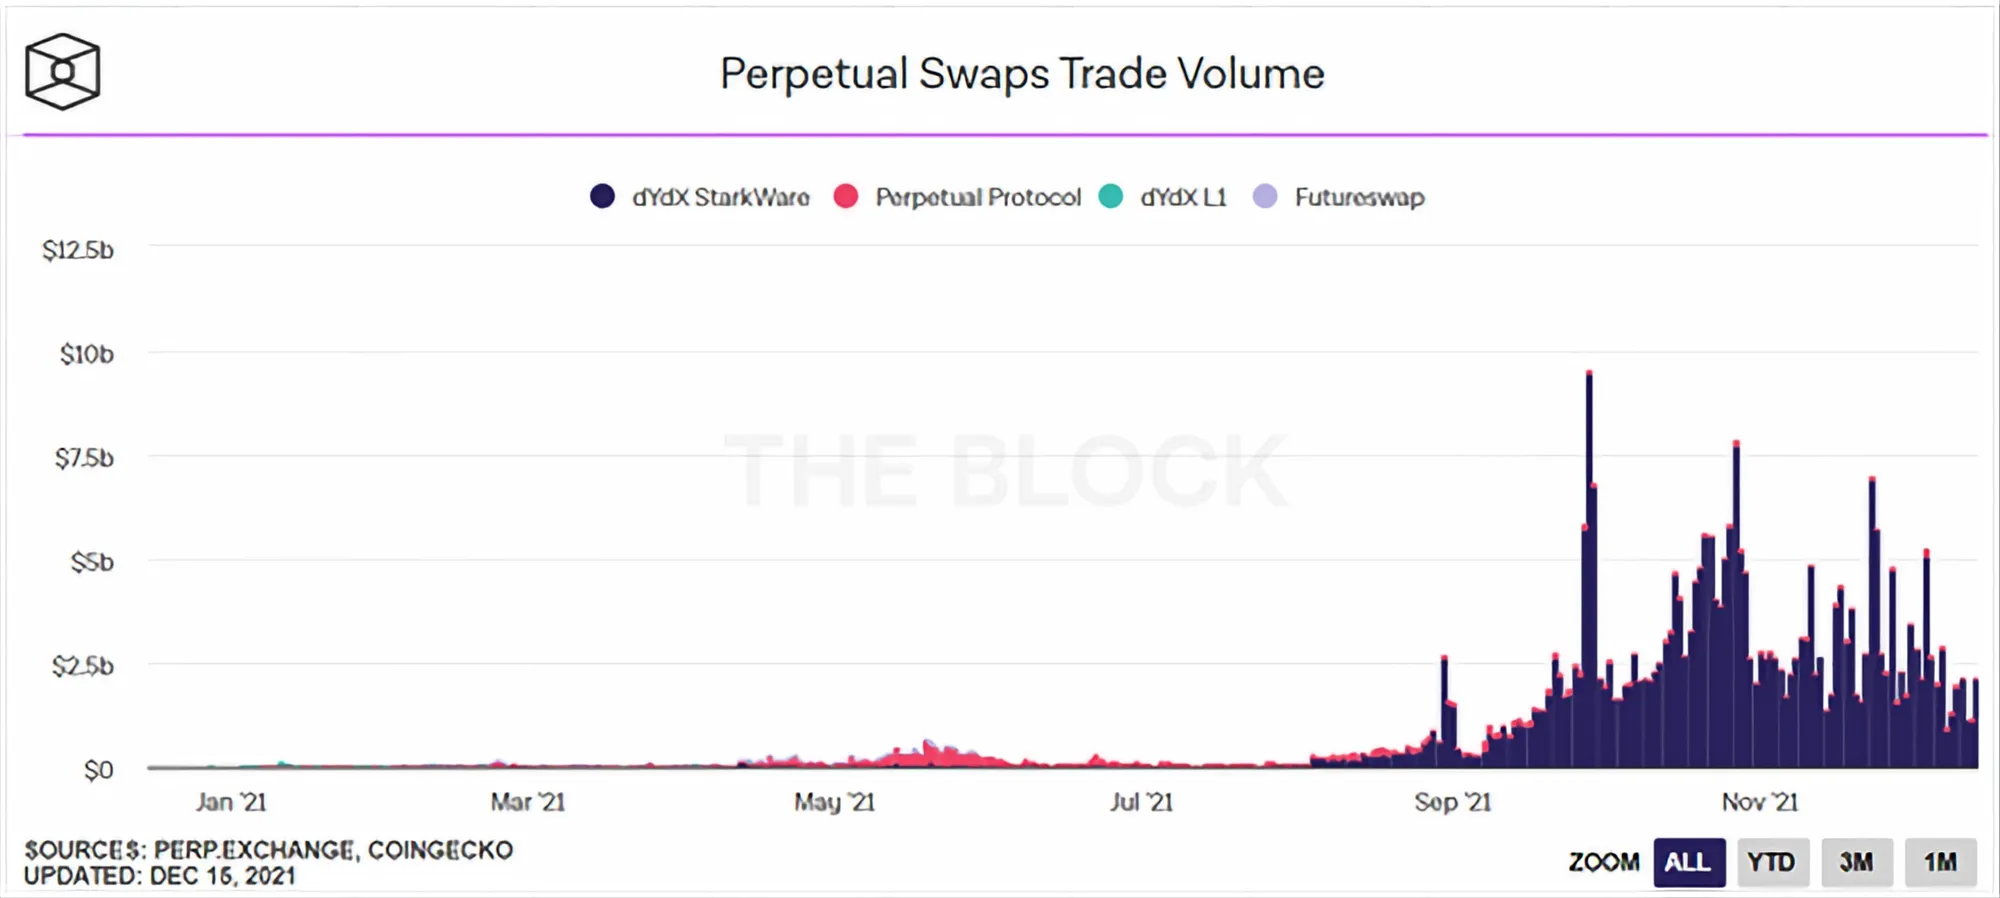This screenshot has width=2000, height=898.
Task: Click the dark navy dYdX StarkWare legend dot
Action: (x=602, y=196)
